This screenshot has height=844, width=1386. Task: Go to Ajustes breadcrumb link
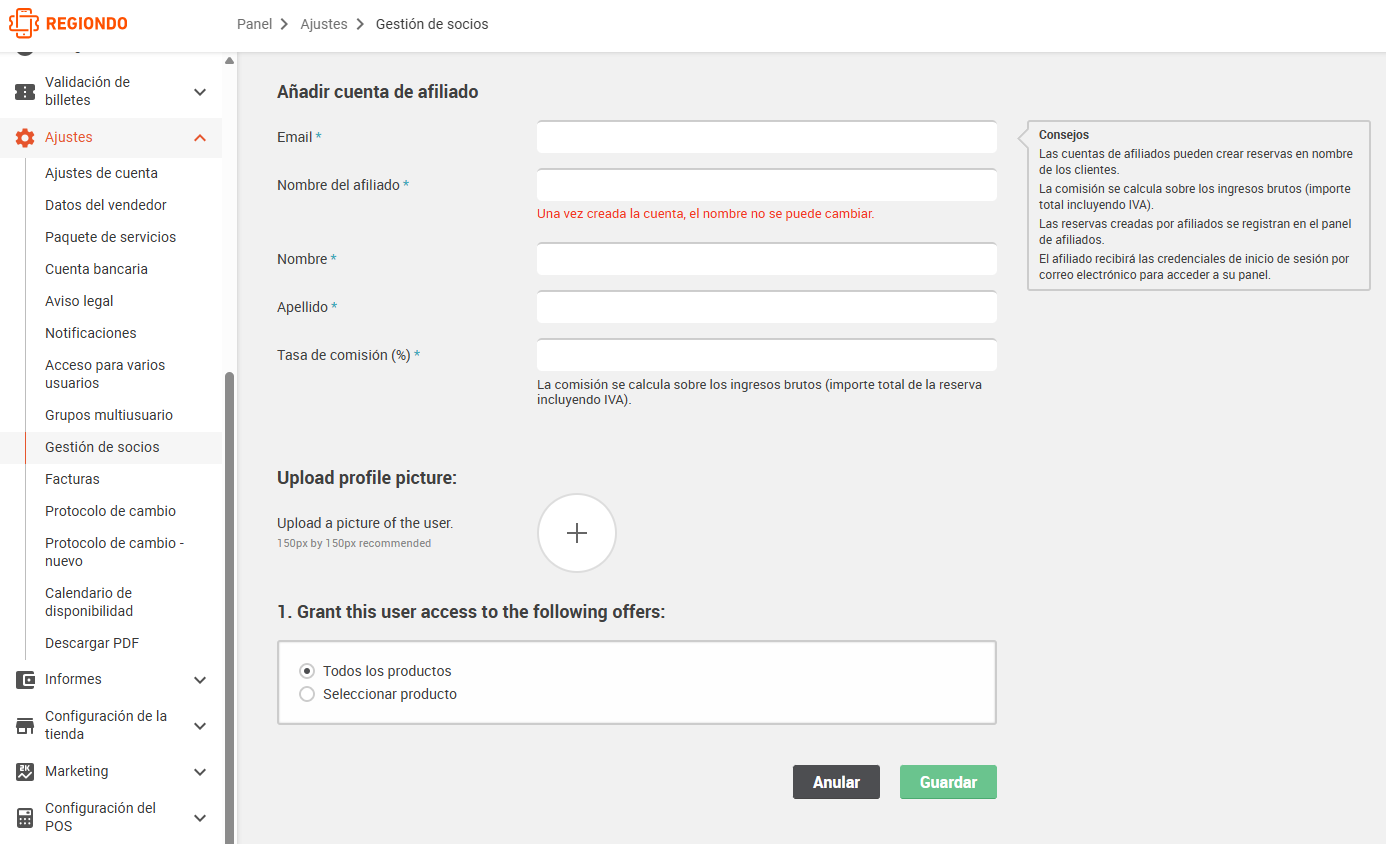pos(324,24)
